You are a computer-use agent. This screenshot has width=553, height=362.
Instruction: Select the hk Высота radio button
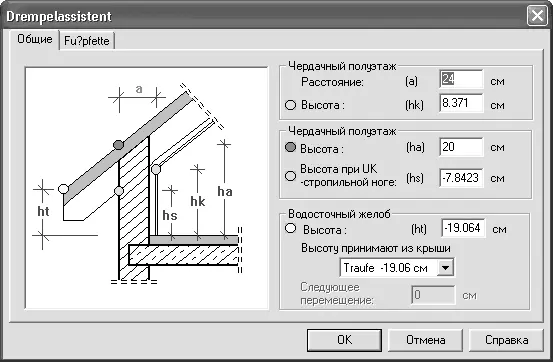[x=290, y=105]
